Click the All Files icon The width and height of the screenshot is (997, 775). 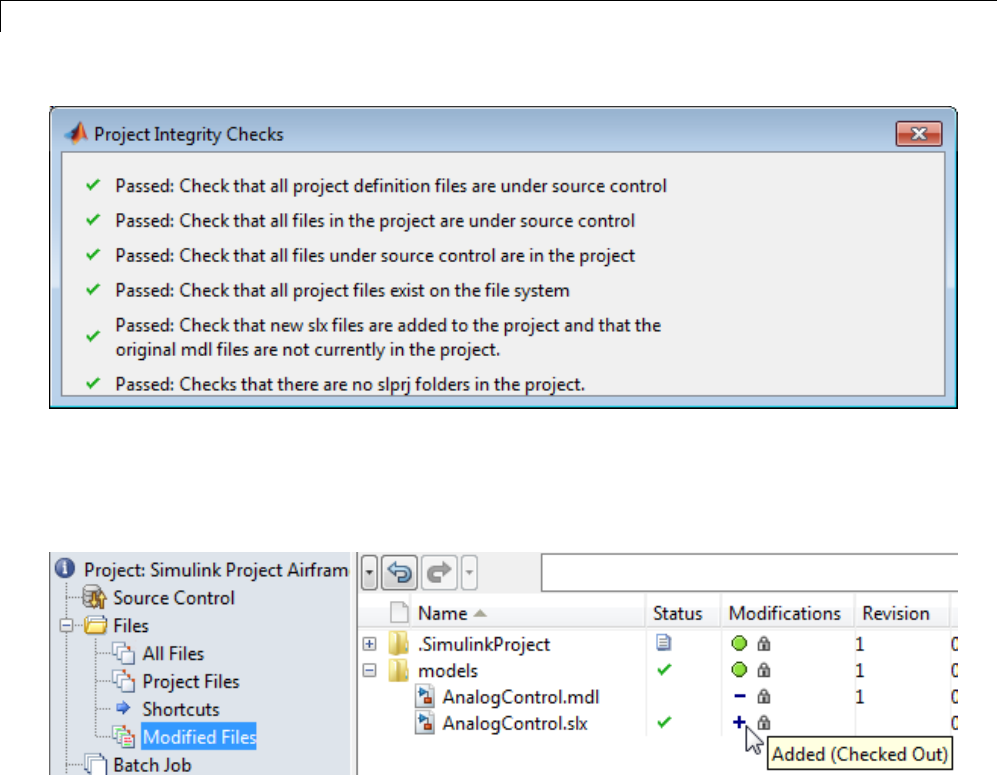(x=124, y=653)
